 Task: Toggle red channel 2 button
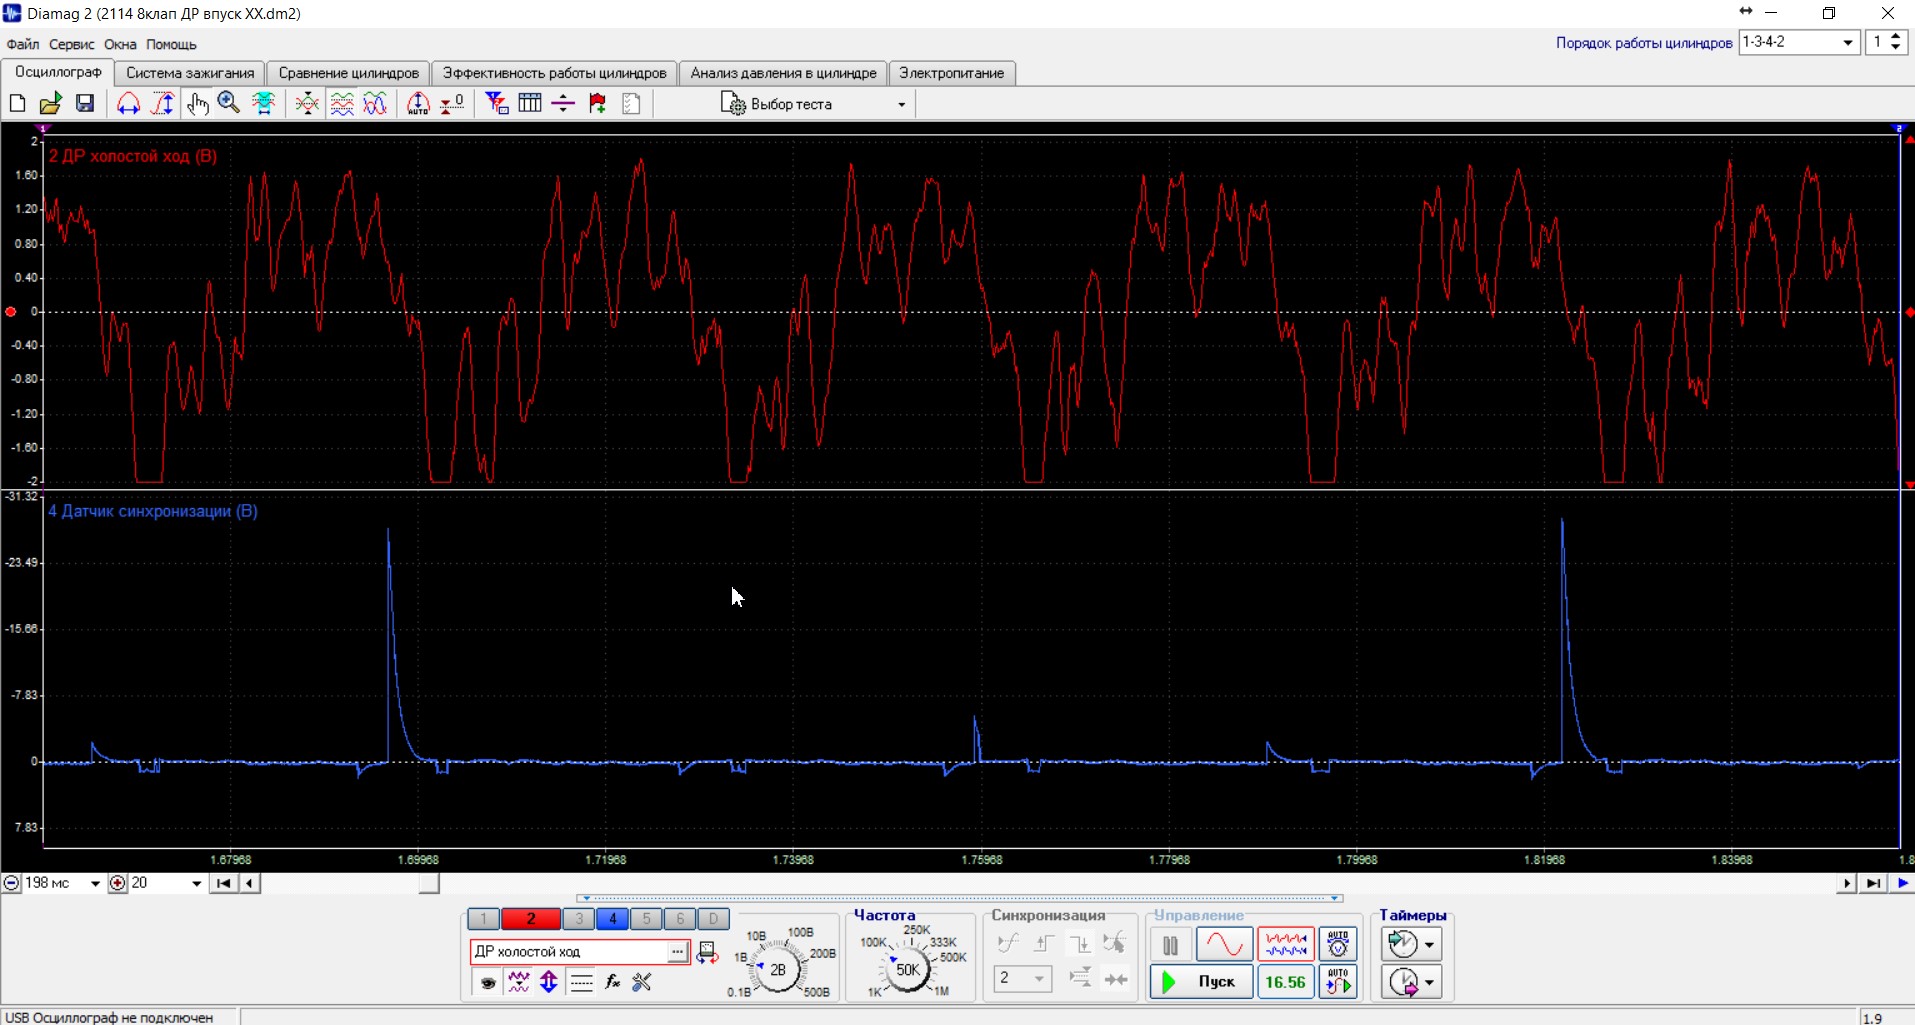coord(531,919)
